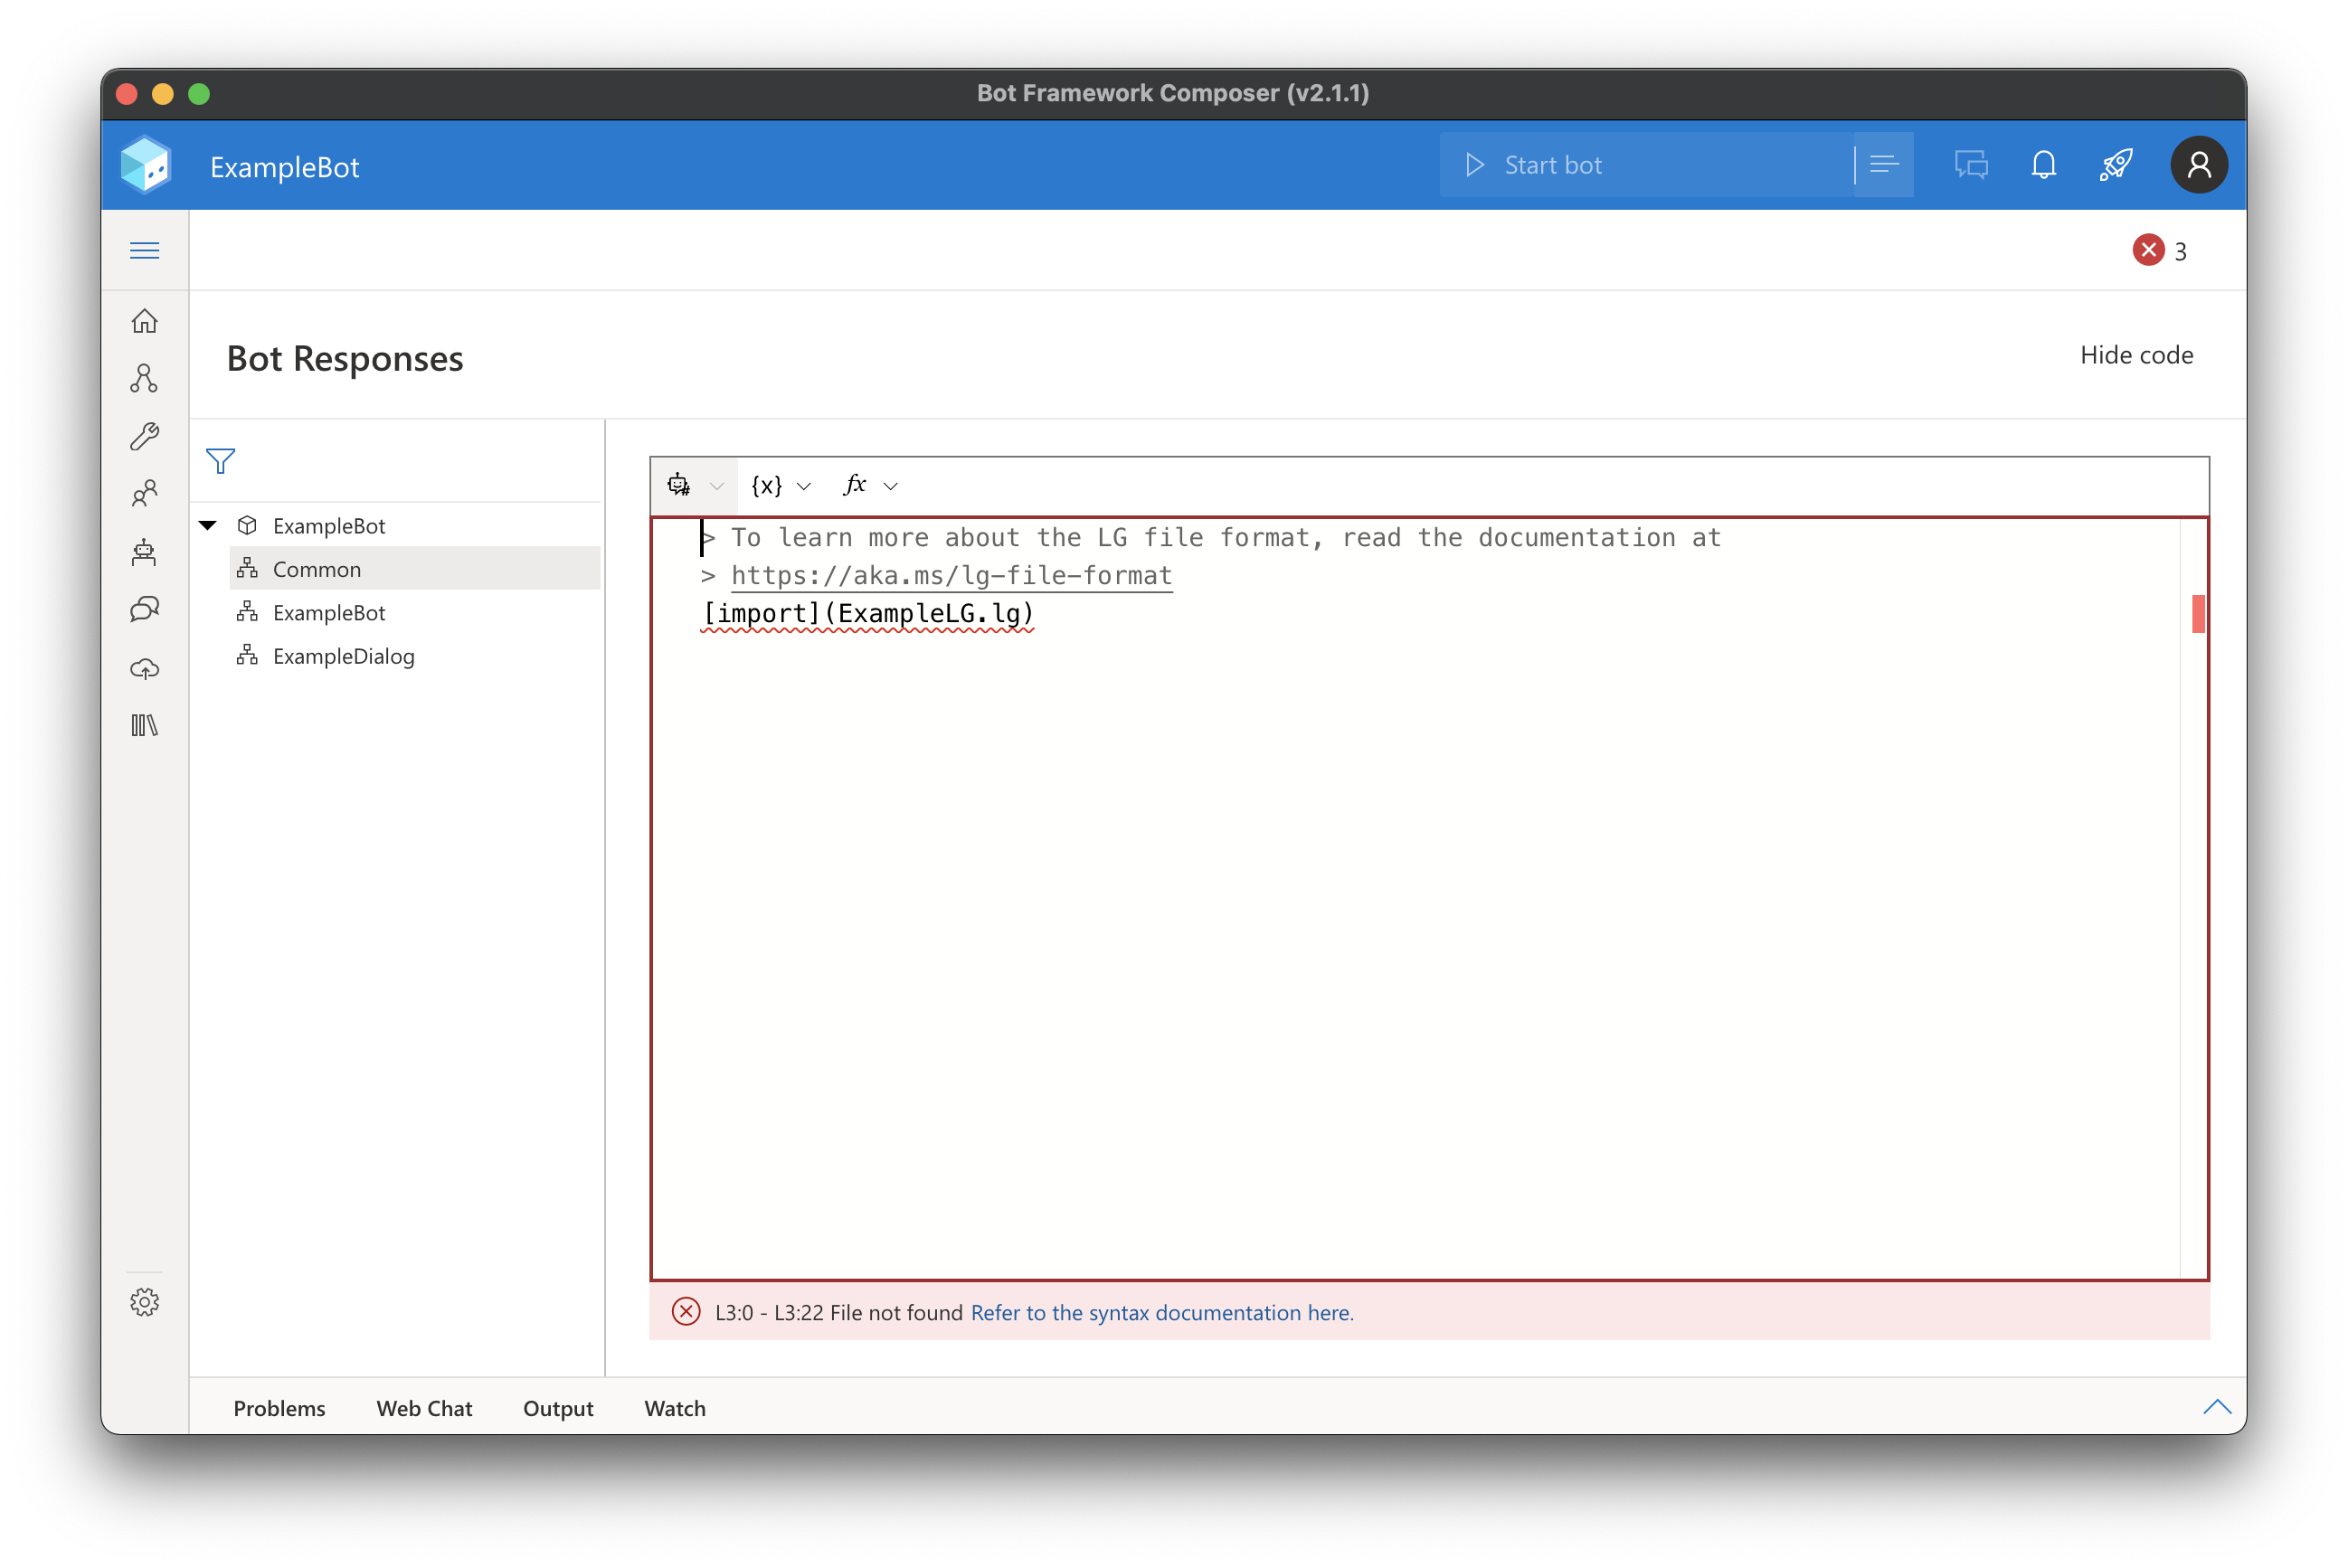Click Hide code
The width and height of the screenshot is (2348, 1568).
pyautogui.click(x=2136, y=355)
